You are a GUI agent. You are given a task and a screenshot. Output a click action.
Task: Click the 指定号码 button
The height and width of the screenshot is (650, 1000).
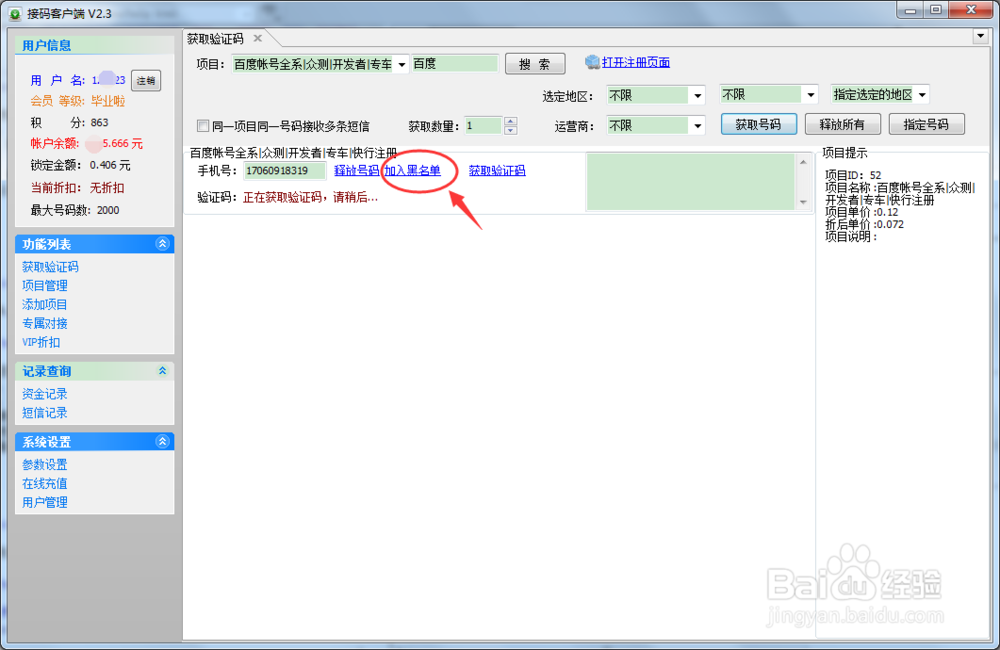(927, 124)
